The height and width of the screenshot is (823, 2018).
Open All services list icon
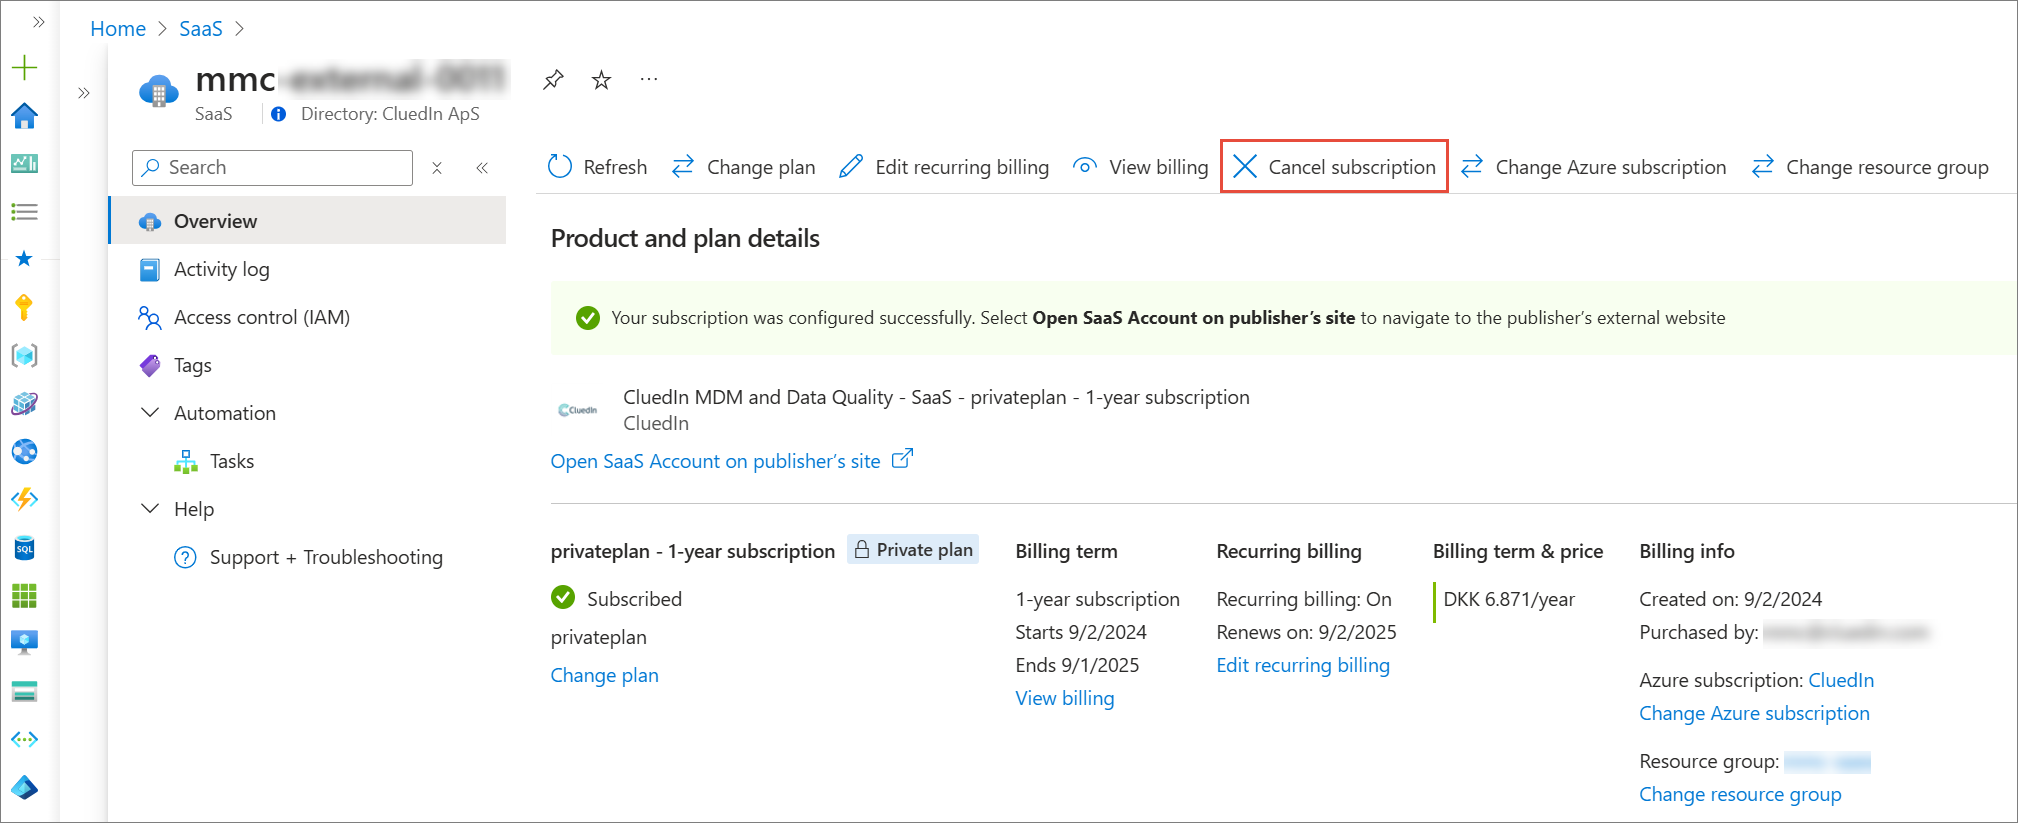click(24, 211)
